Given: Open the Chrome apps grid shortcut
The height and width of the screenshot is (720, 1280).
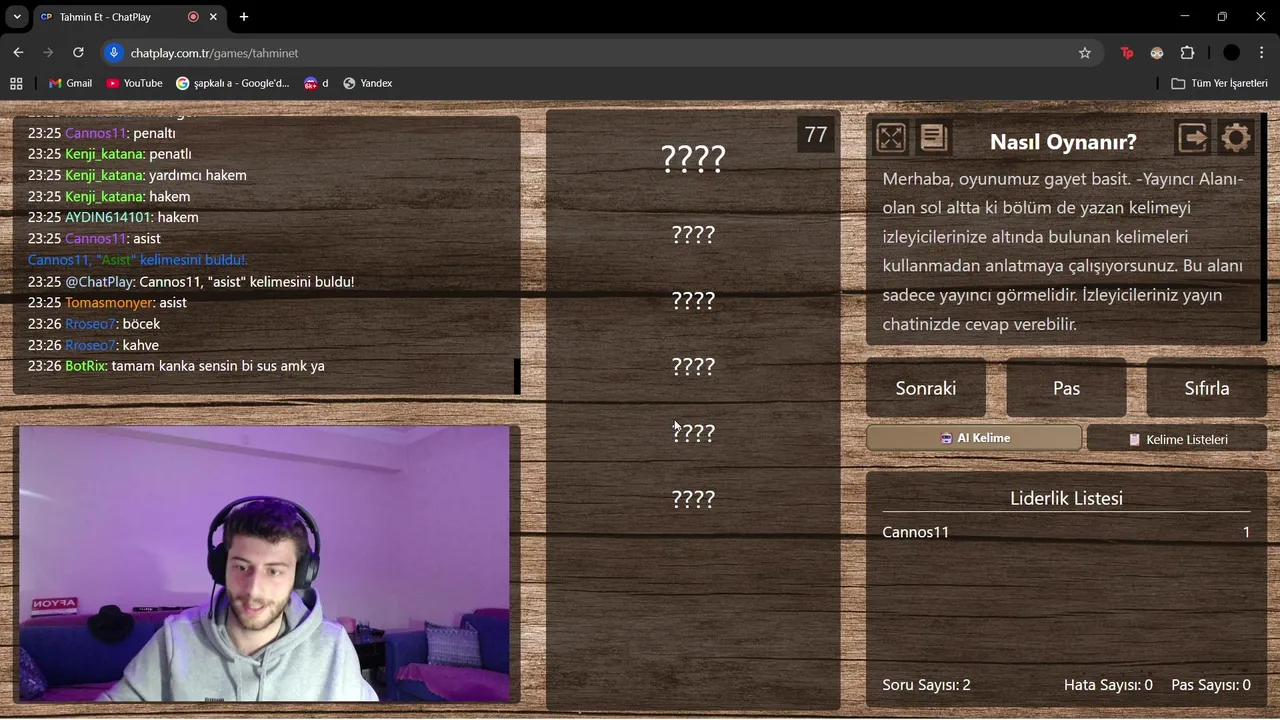Looking at the screenshot, I should tap(16, 83).
